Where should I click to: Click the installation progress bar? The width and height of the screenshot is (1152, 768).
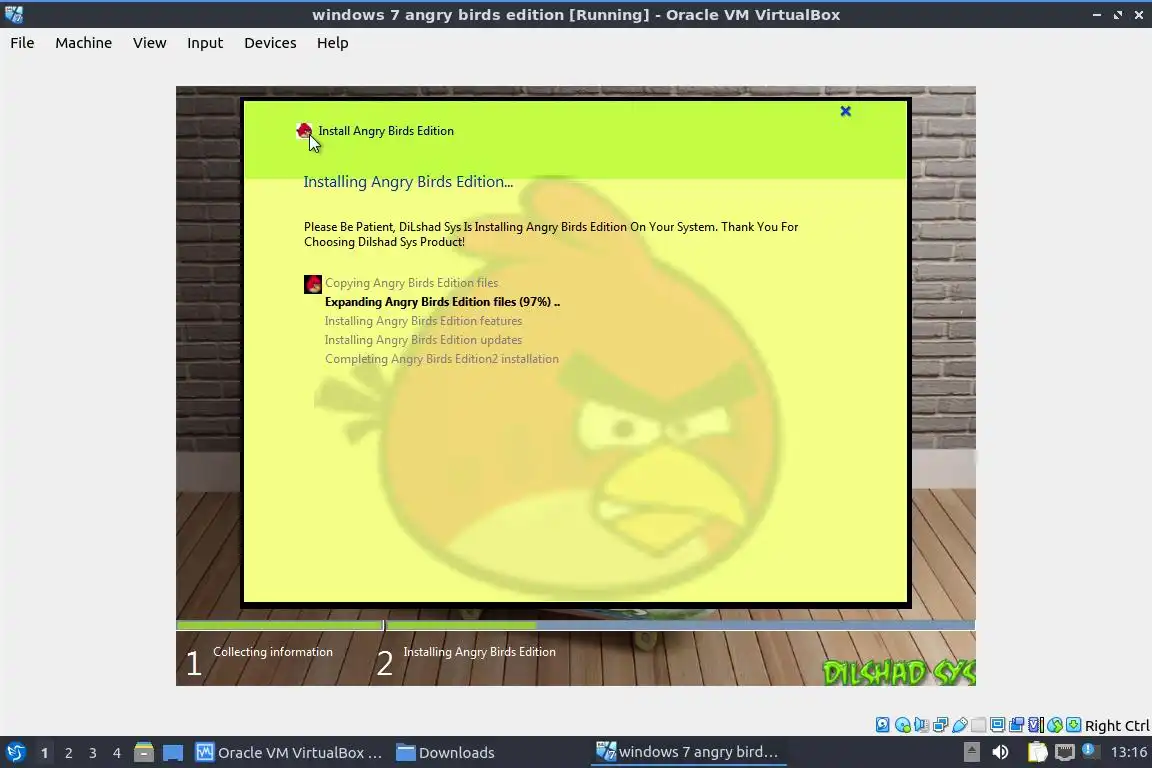tap(575, 625)
